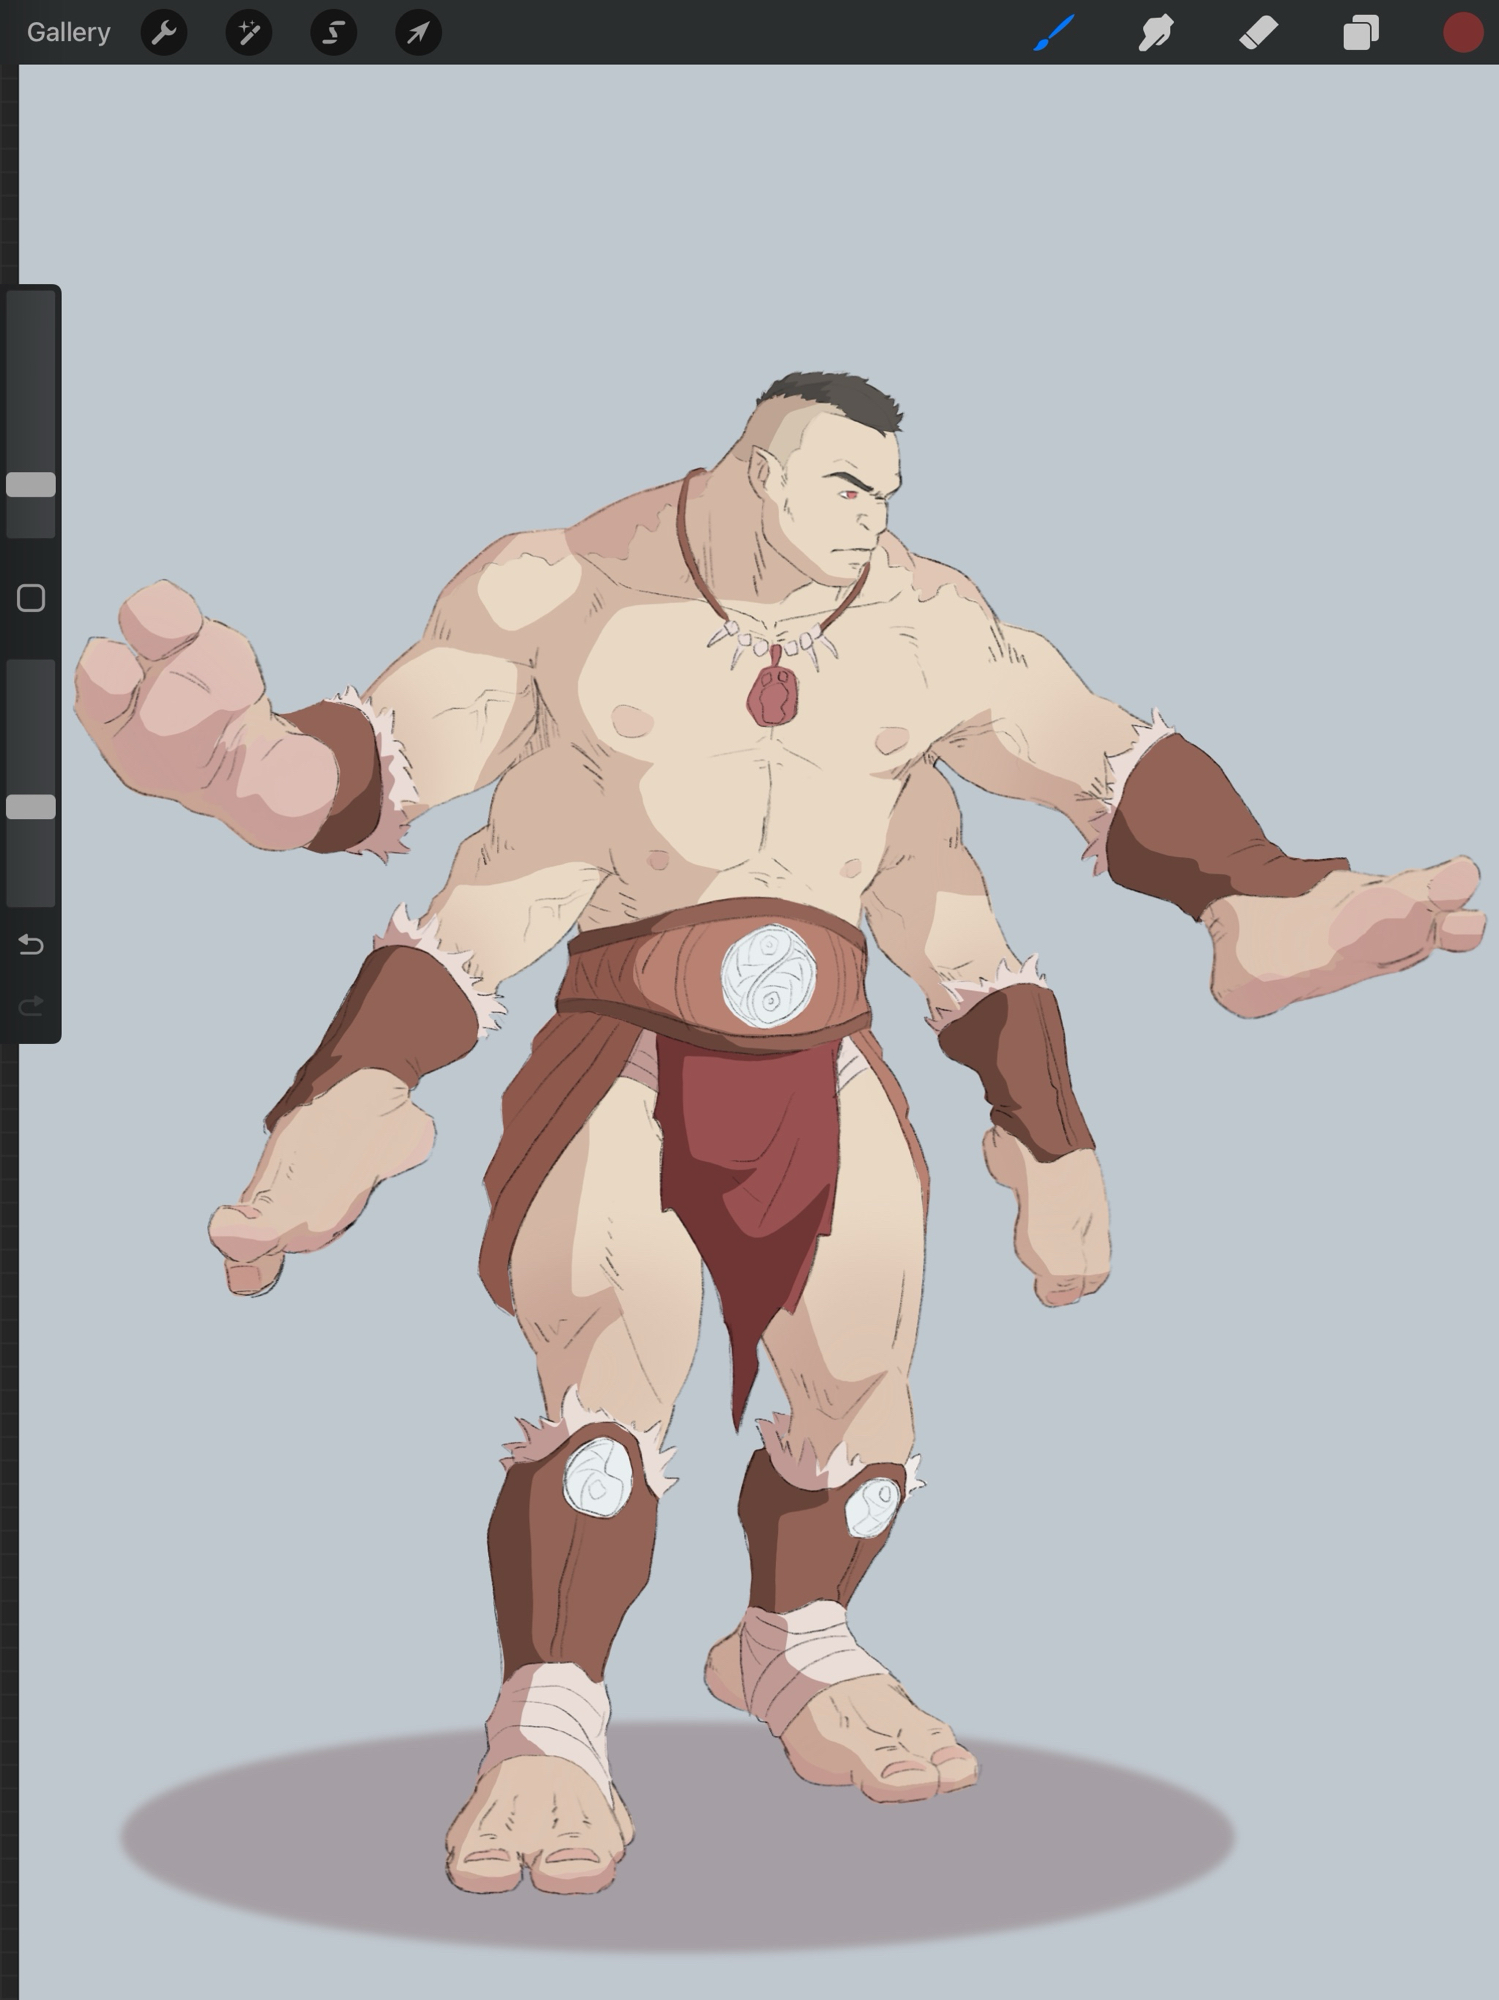Screen dimensions: 1499x2000
Task: Click the brush opacity slider handle
Action: coord(31,807)
